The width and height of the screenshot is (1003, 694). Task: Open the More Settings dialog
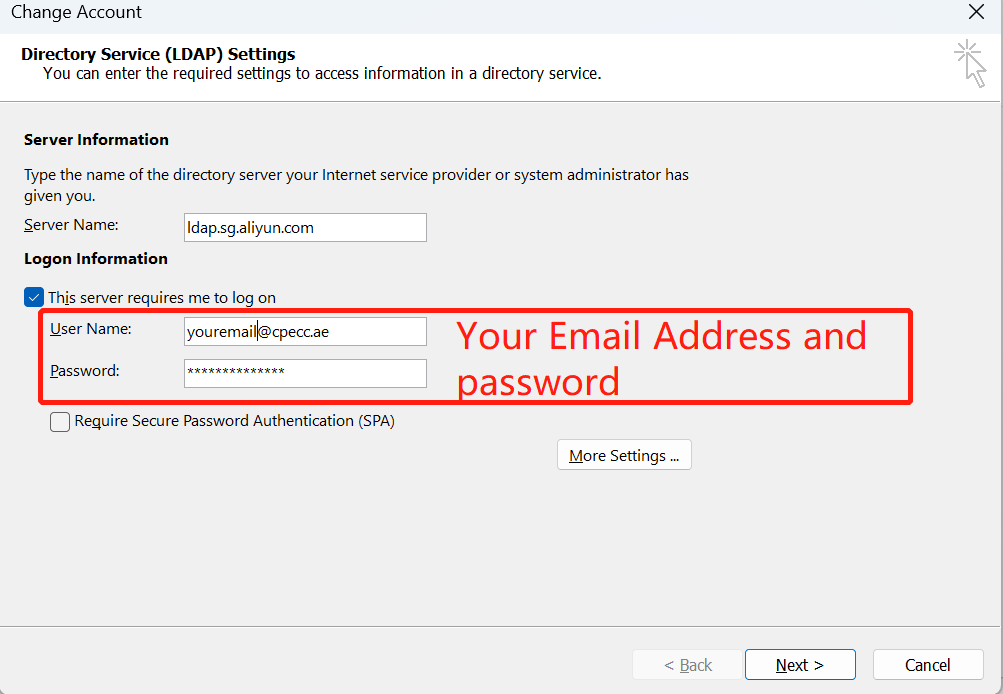click(624, 455)
